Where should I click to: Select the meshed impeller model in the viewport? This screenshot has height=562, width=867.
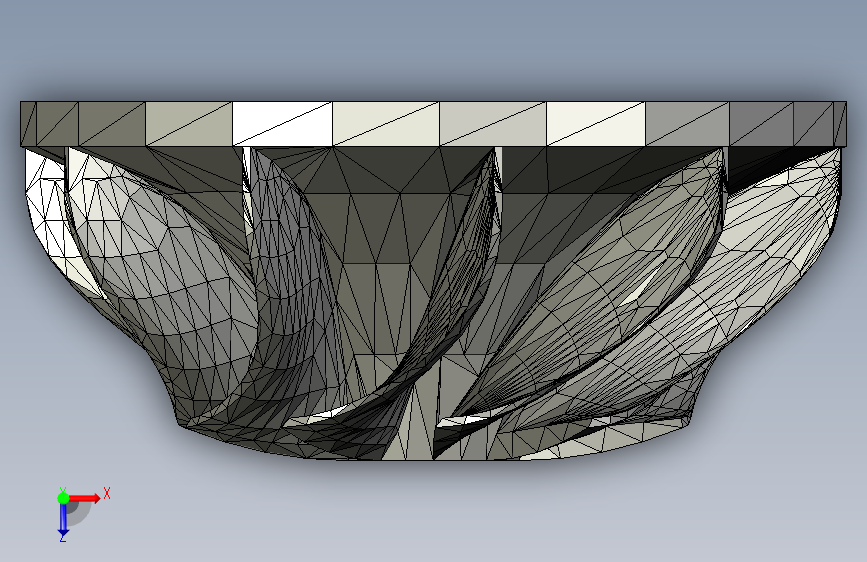(433, 280)
